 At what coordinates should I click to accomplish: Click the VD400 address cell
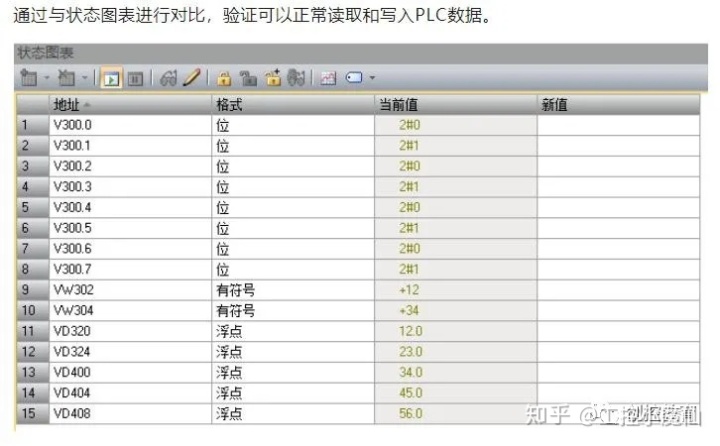[x=130, y=373]
